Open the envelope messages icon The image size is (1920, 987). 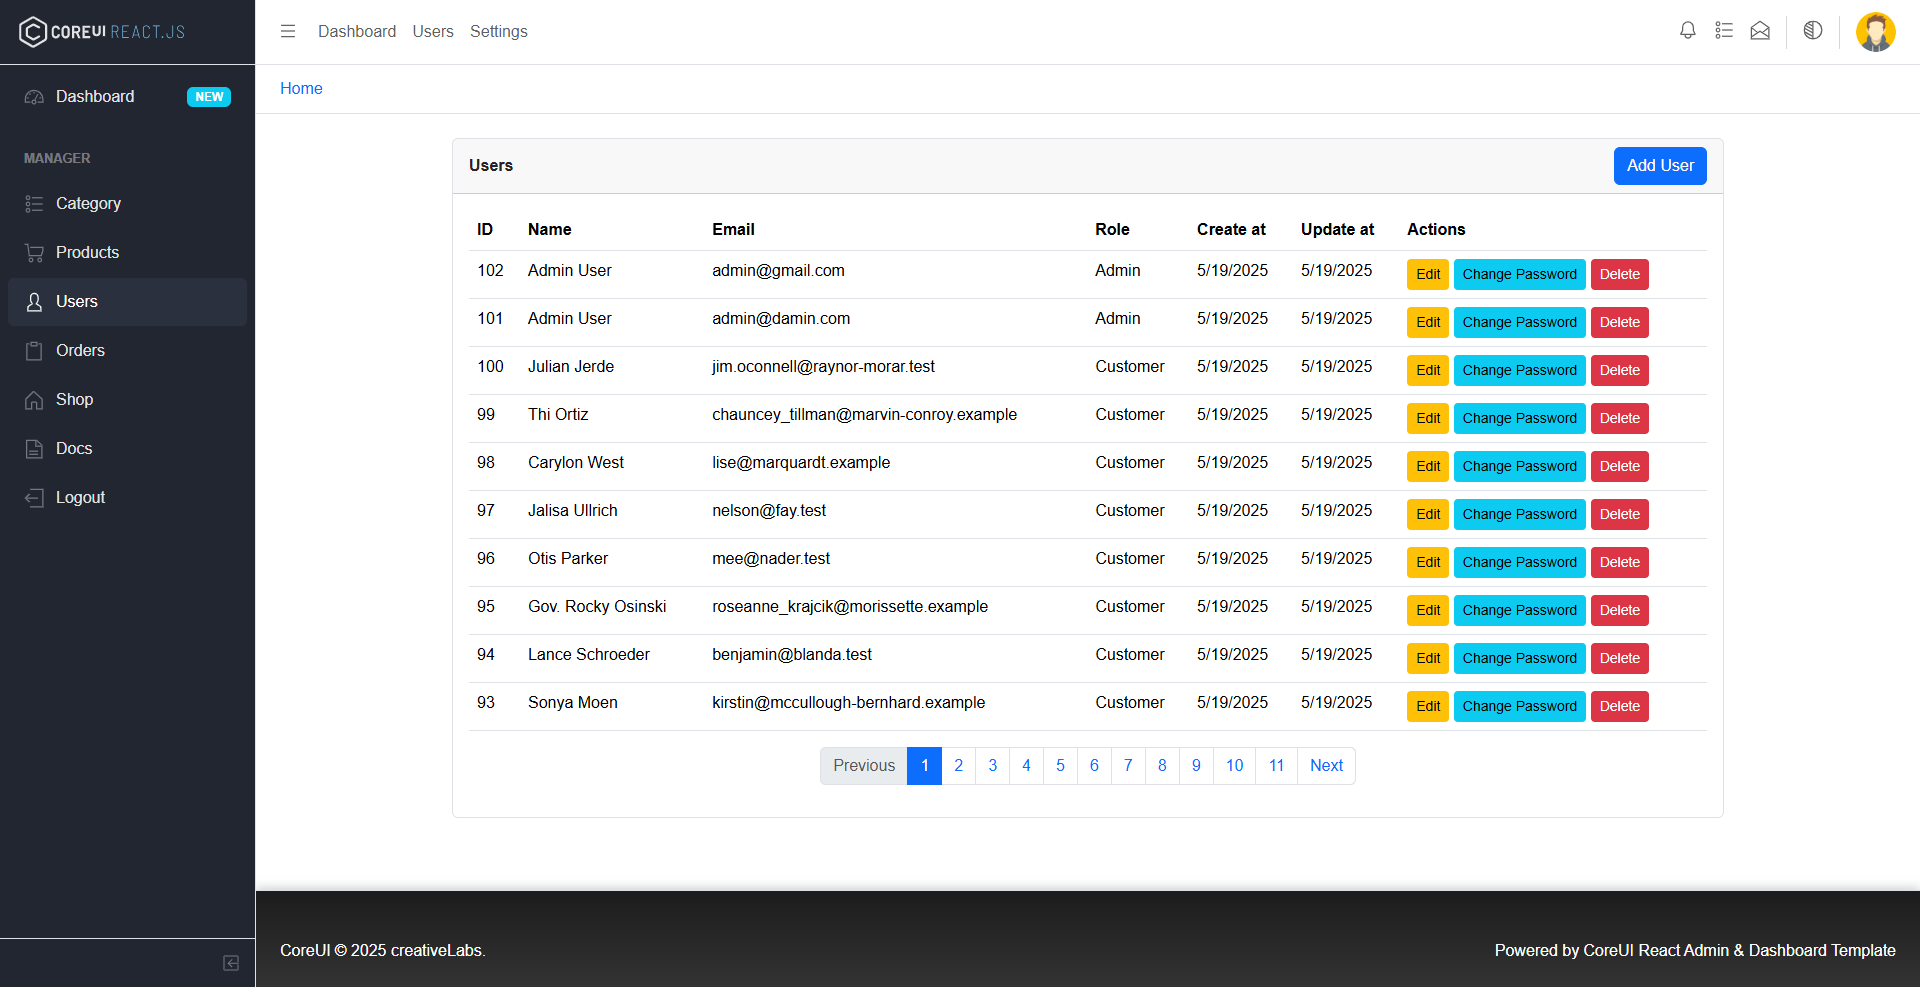point(1760,31)
